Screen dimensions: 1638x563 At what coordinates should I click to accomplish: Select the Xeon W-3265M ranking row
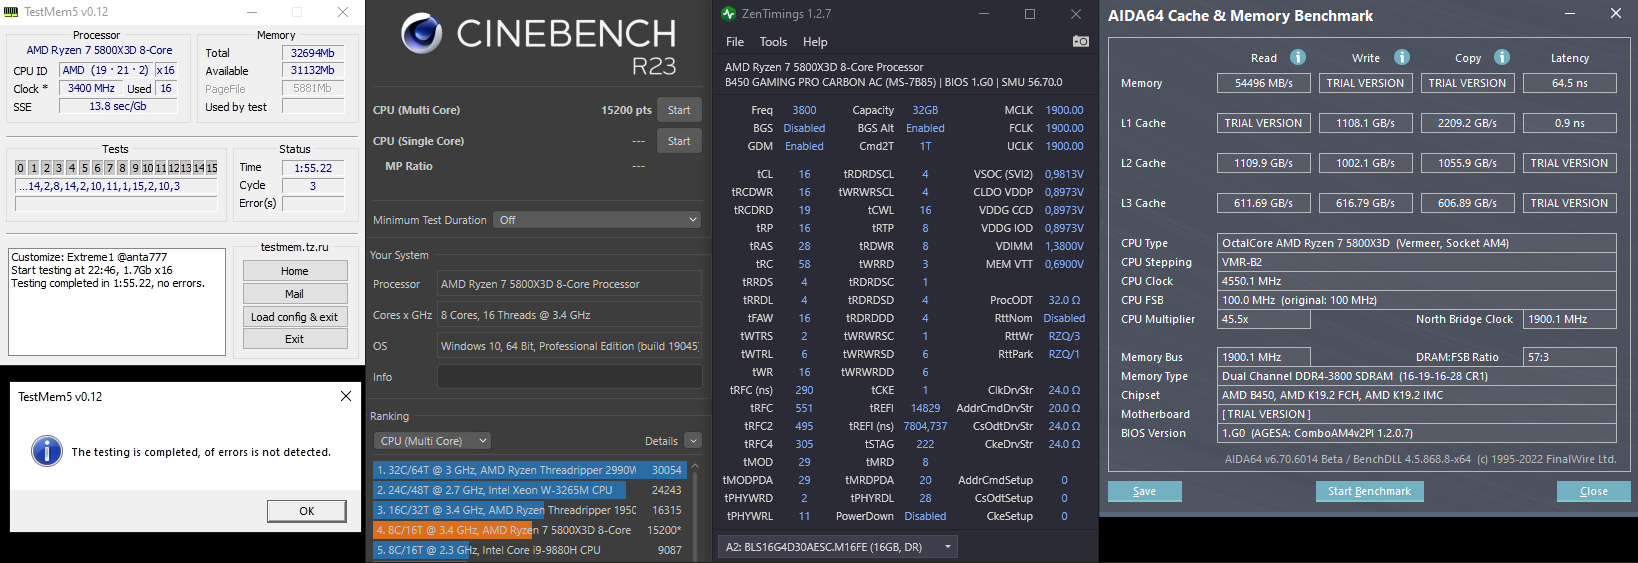529,490
